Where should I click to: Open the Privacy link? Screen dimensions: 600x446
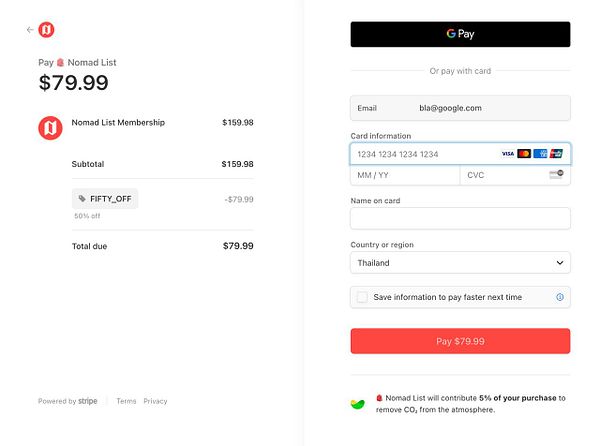point(155,401)
